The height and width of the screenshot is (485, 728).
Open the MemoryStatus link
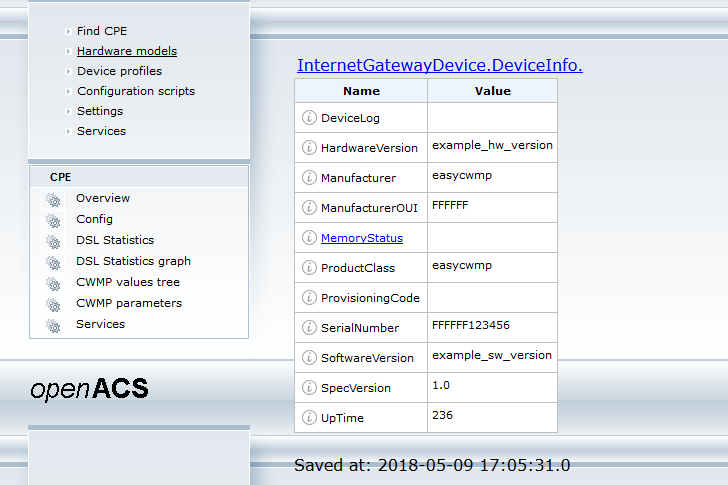(362, 238)
